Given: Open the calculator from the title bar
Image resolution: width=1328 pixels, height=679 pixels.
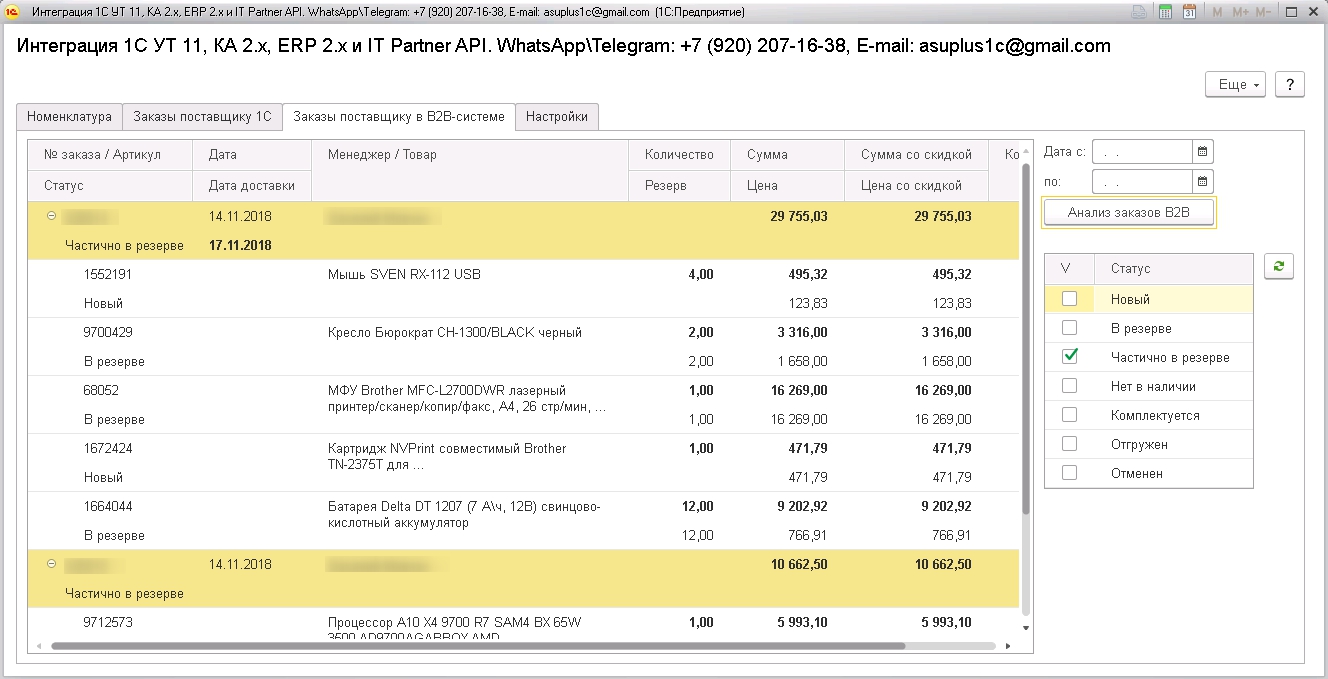Looking at the screenshot, I should tap(1165, 11).
